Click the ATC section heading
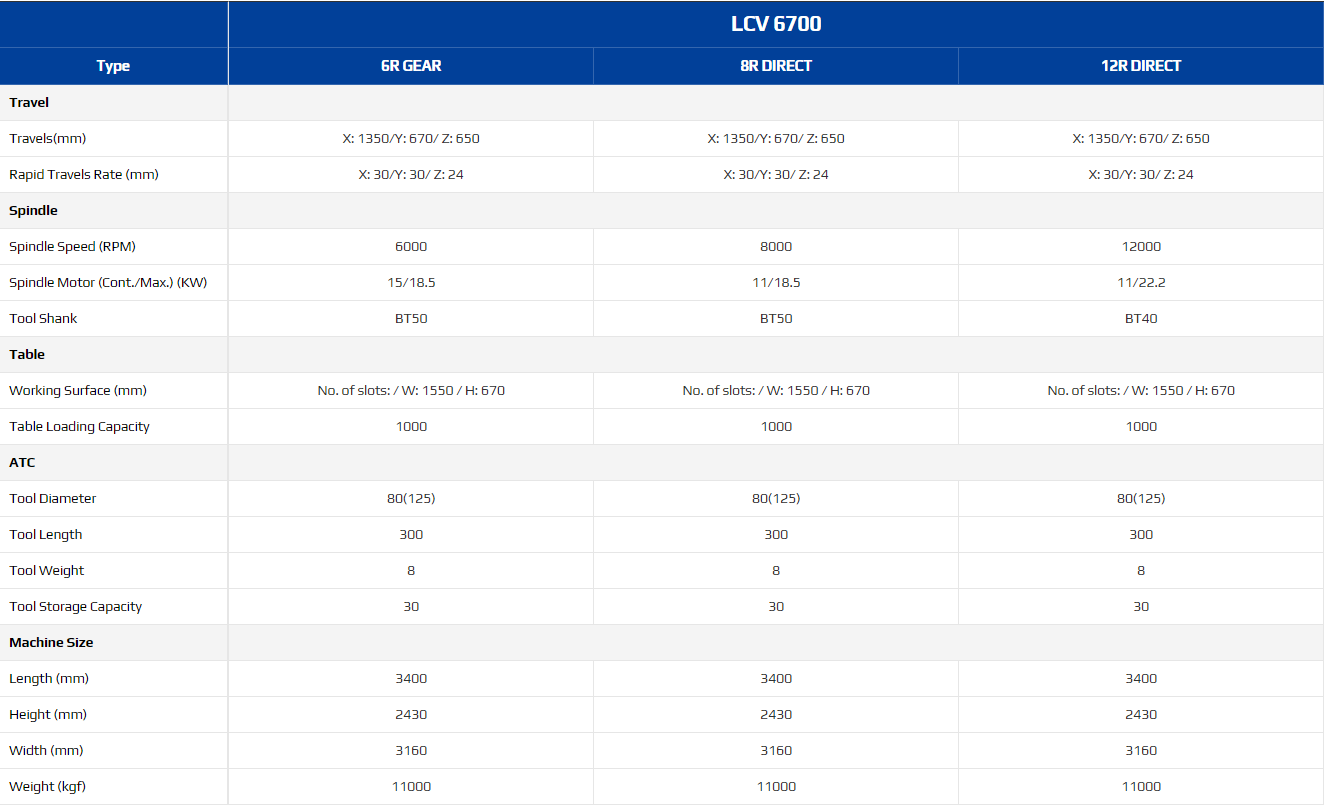 pos(22,462)
